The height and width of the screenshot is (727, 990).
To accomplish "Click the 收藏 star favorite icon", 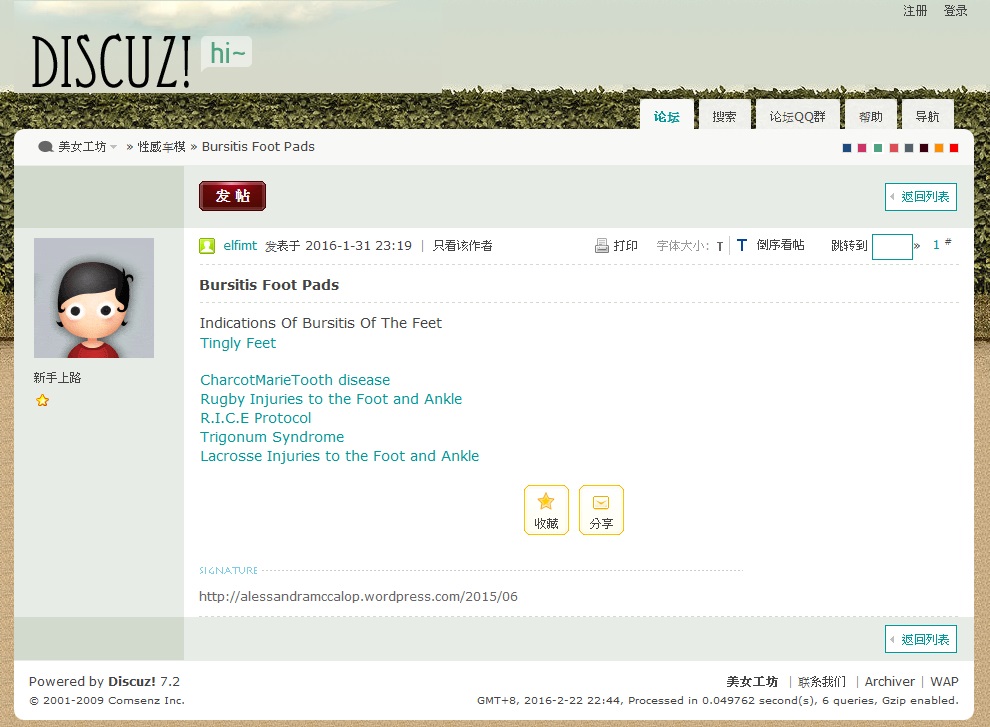I will click(546, 502).
